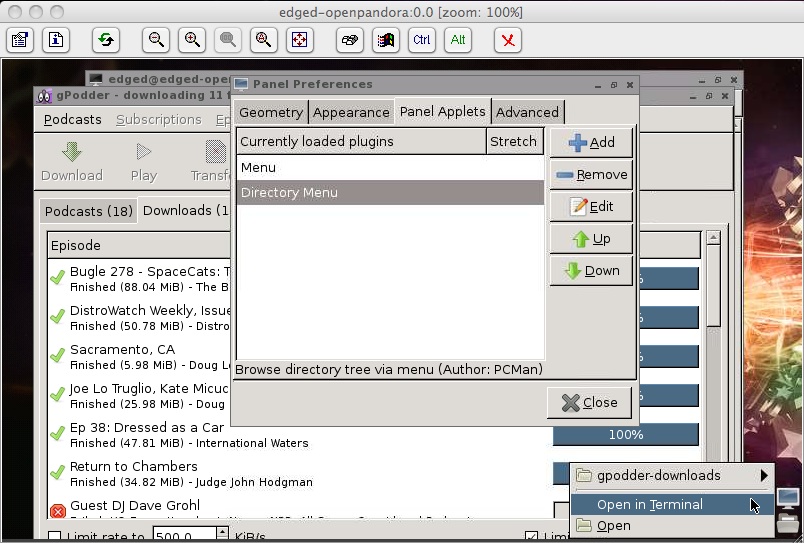
Task: Click the Remove plugin button
Action: 591,174
